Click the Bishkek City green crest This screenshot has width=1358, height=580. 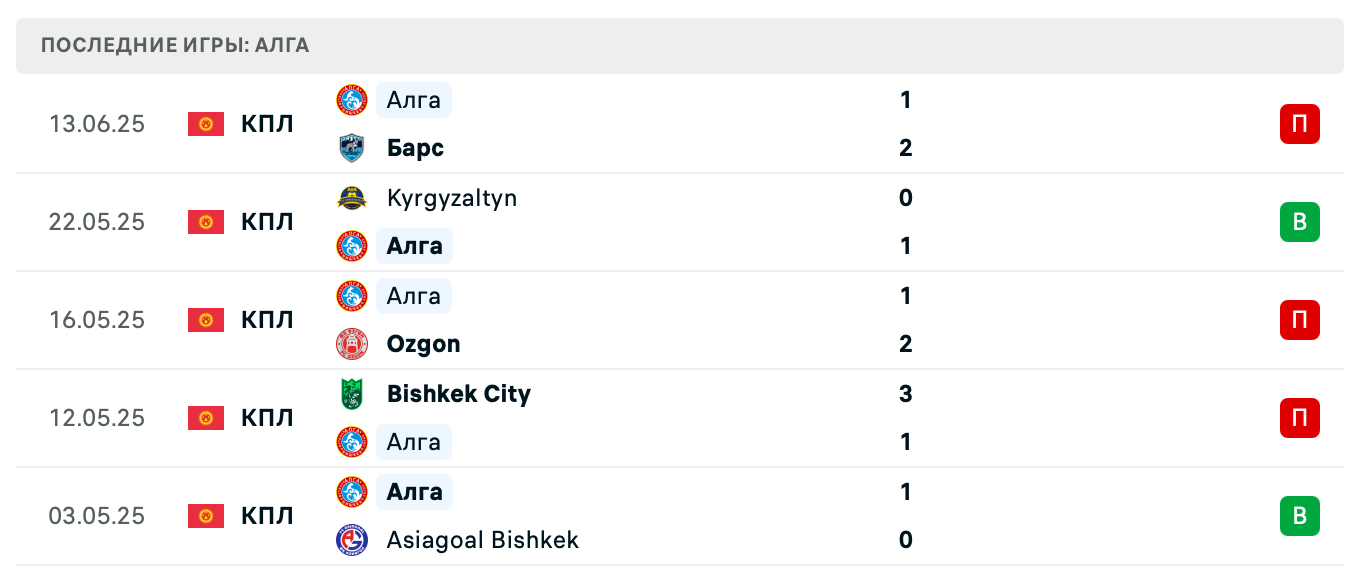(352, 394)
